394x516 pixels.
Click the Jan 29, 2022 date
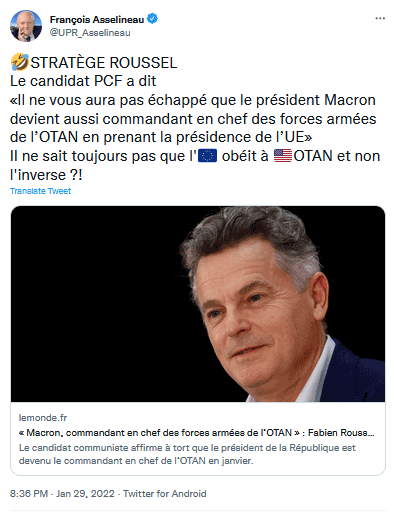(85, 493)
